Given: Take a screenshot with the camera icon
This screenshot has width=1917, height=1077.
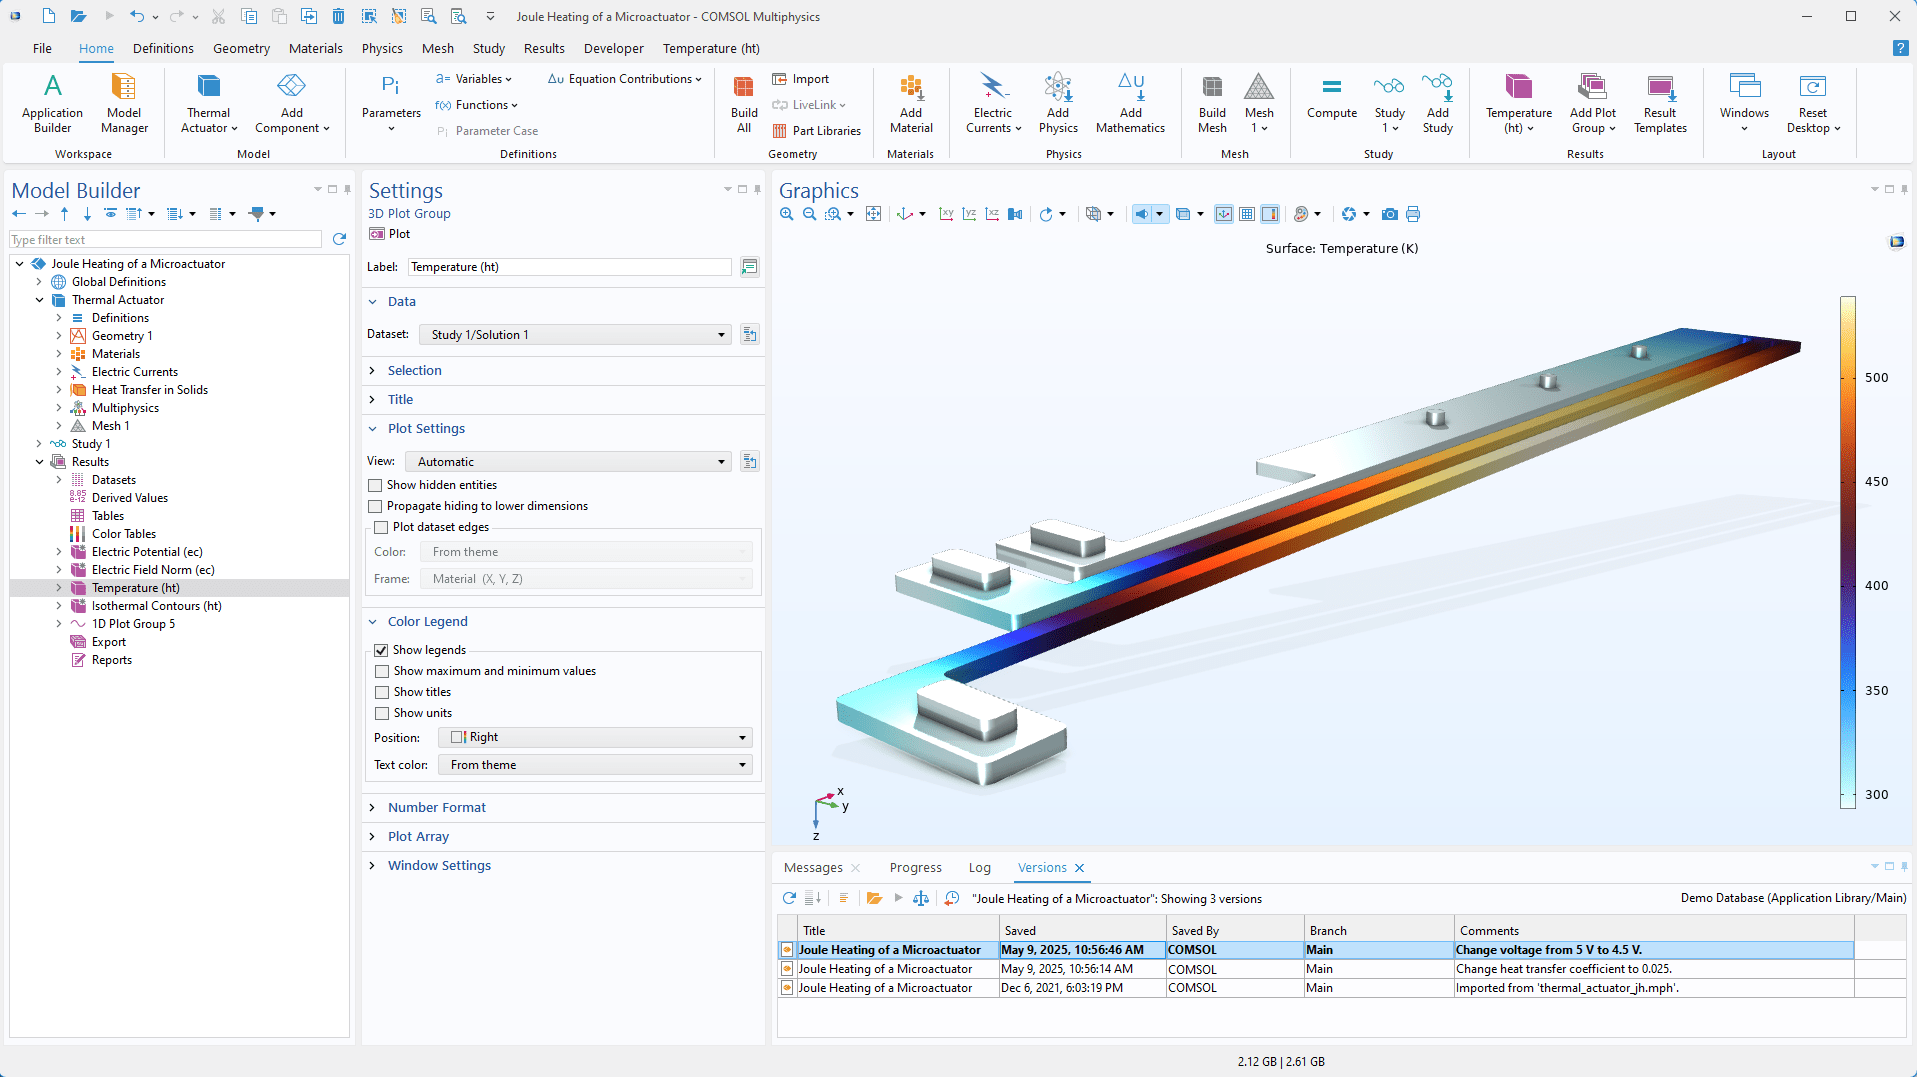Looking at the screenshot, I should click(1389, 214).
